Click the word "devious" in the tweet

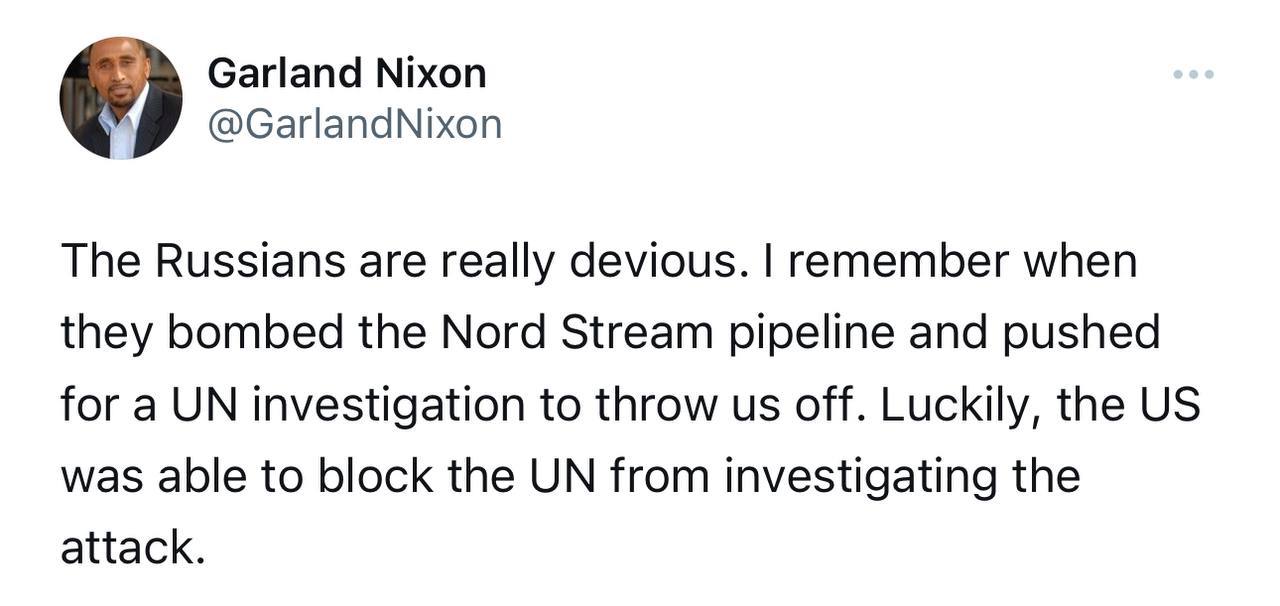pyautogui.click(x=648, y=262)
